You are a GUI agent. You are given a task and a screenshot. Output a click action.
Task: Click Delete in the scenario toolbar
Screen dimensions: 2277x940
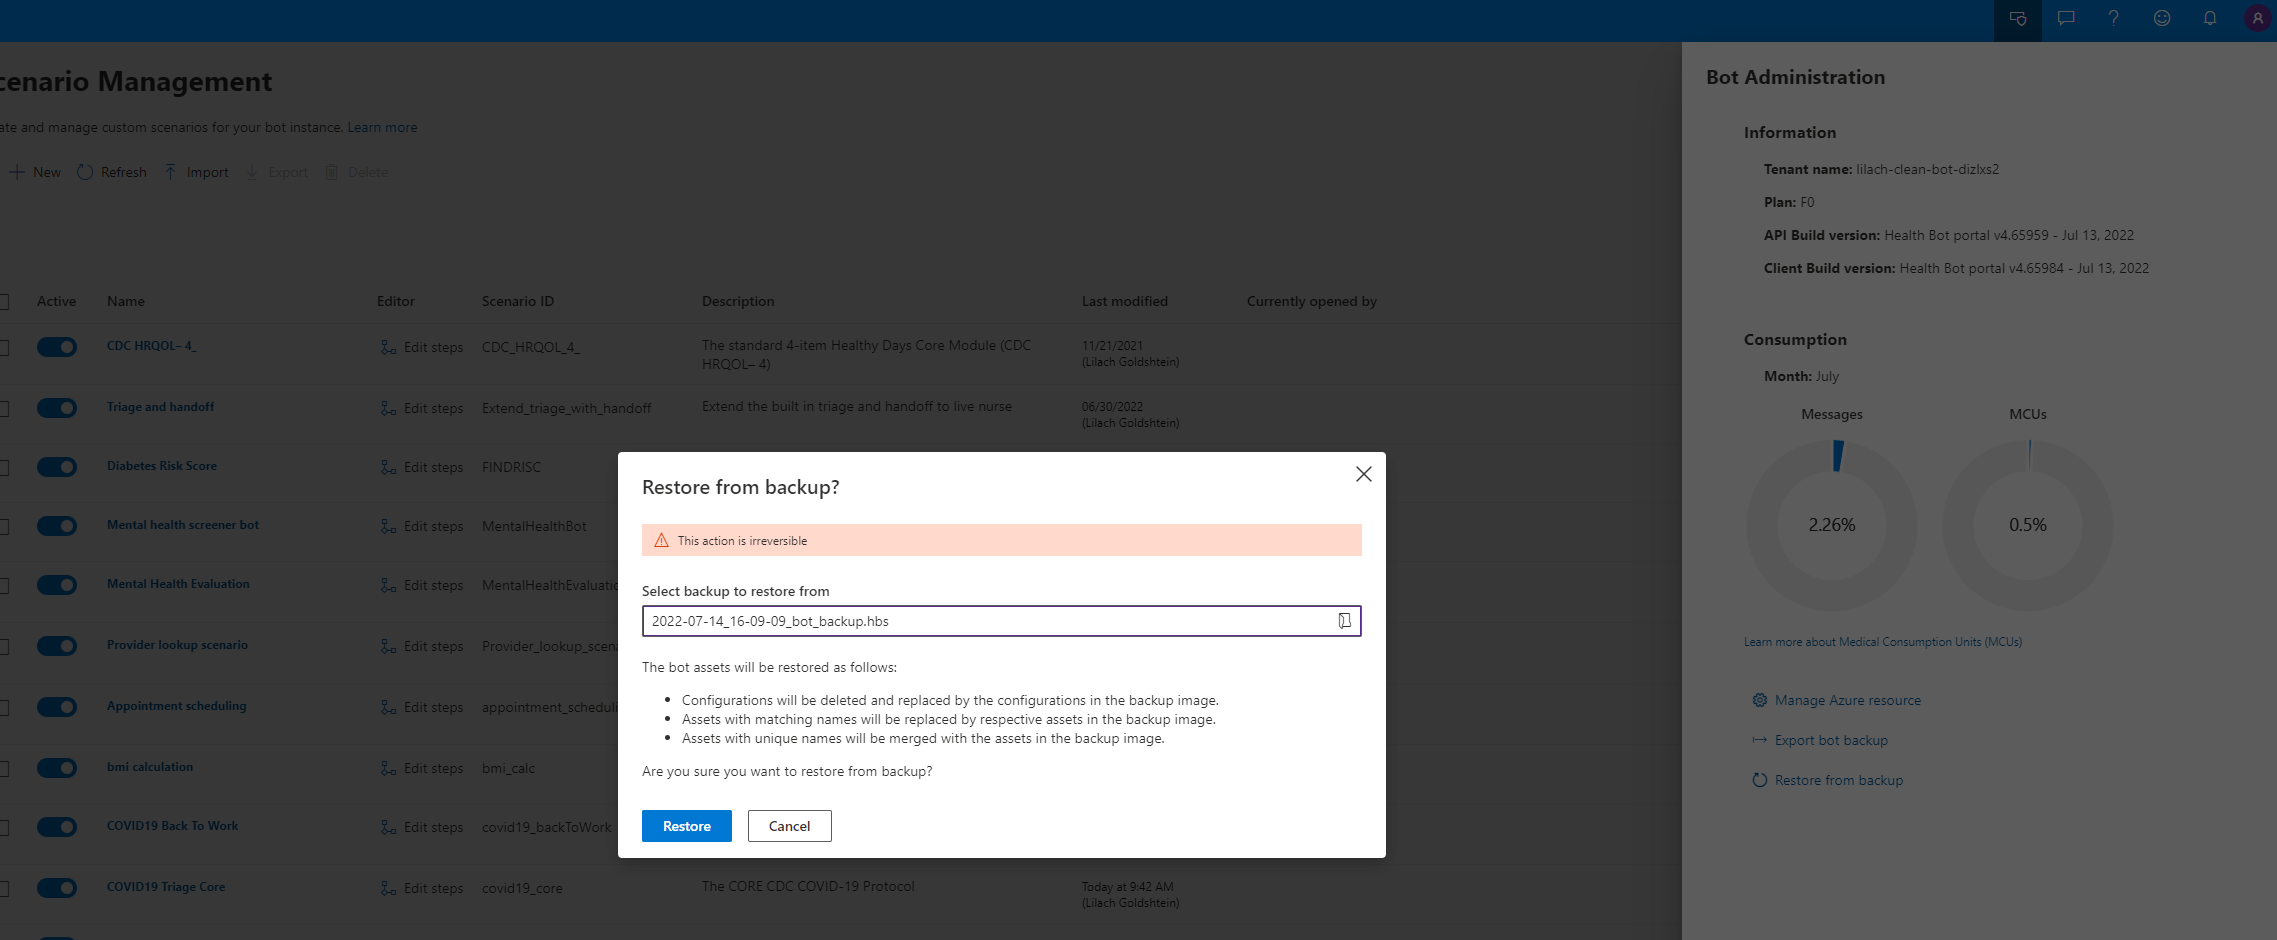coord(356,172)
